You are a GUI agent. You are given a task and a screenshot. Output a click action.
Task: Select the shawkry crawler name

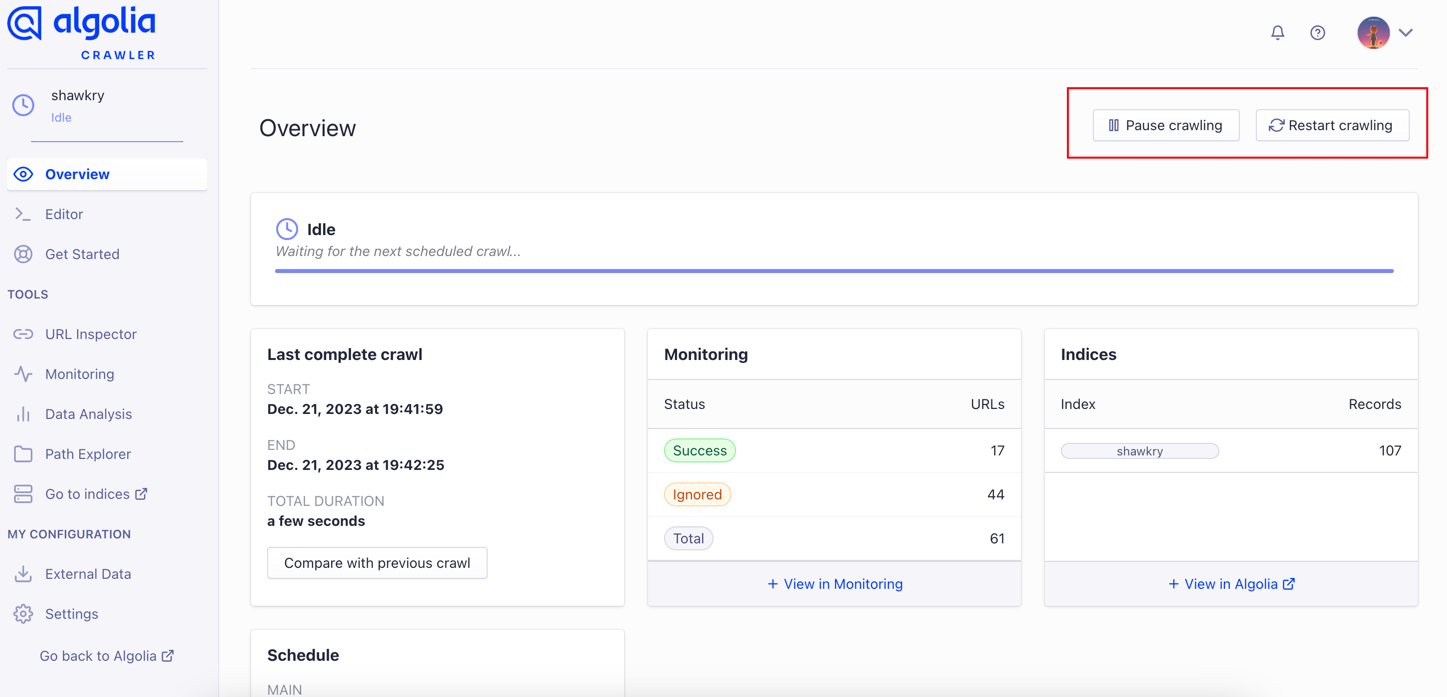click(78, 96)
